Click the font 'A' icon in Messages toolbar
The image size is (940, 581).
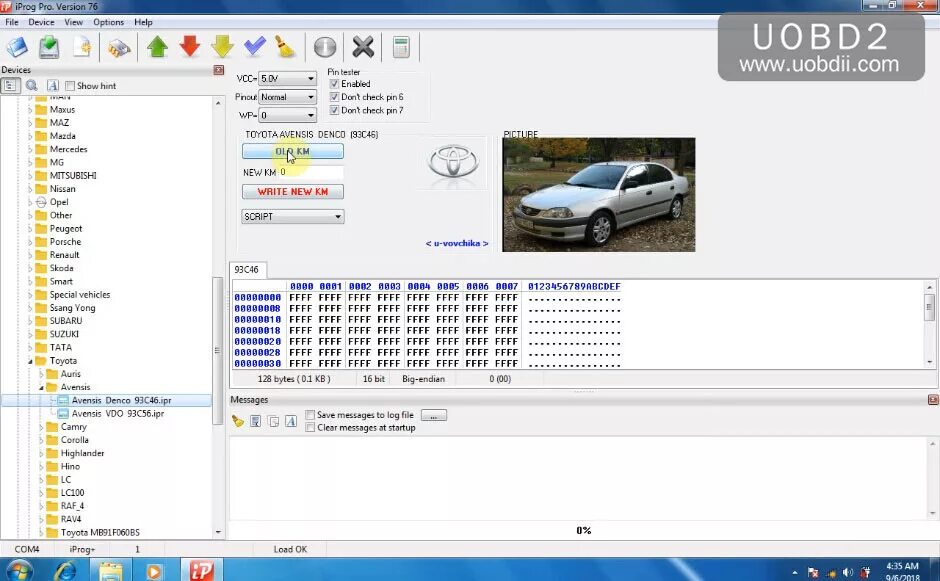291,422
